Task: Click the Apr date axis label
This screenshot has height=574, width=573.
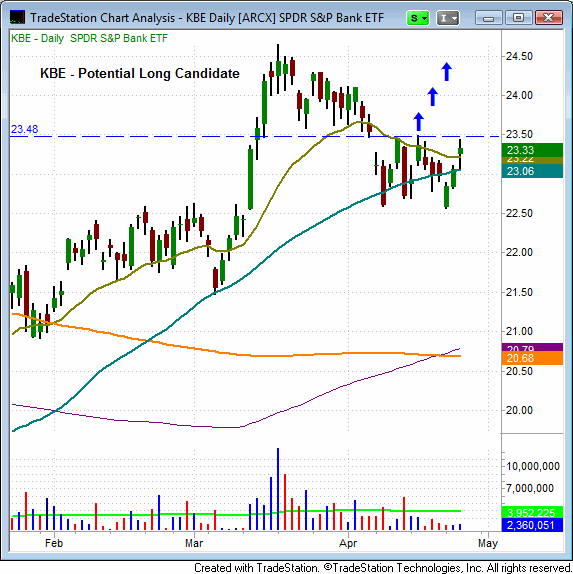Action: 348,543
